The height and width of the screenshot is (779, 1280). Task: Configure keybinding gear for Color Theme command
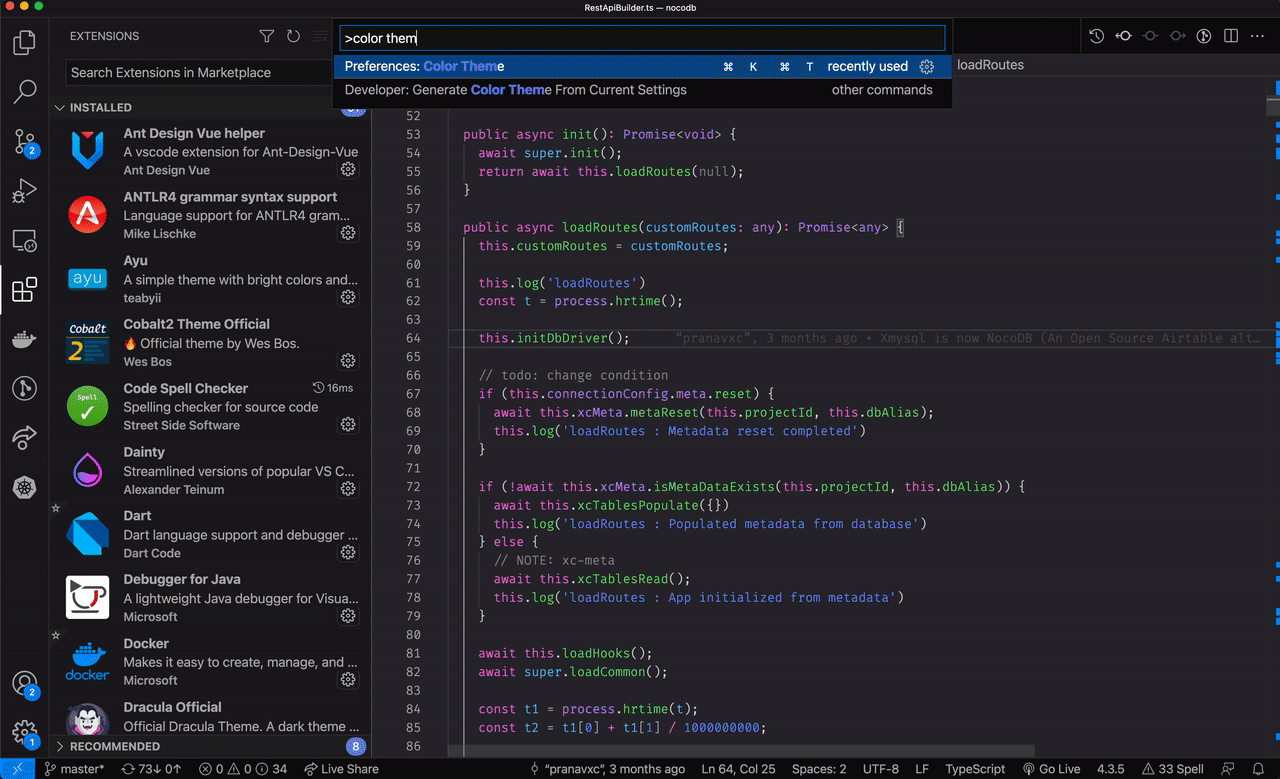coord(927,66)
